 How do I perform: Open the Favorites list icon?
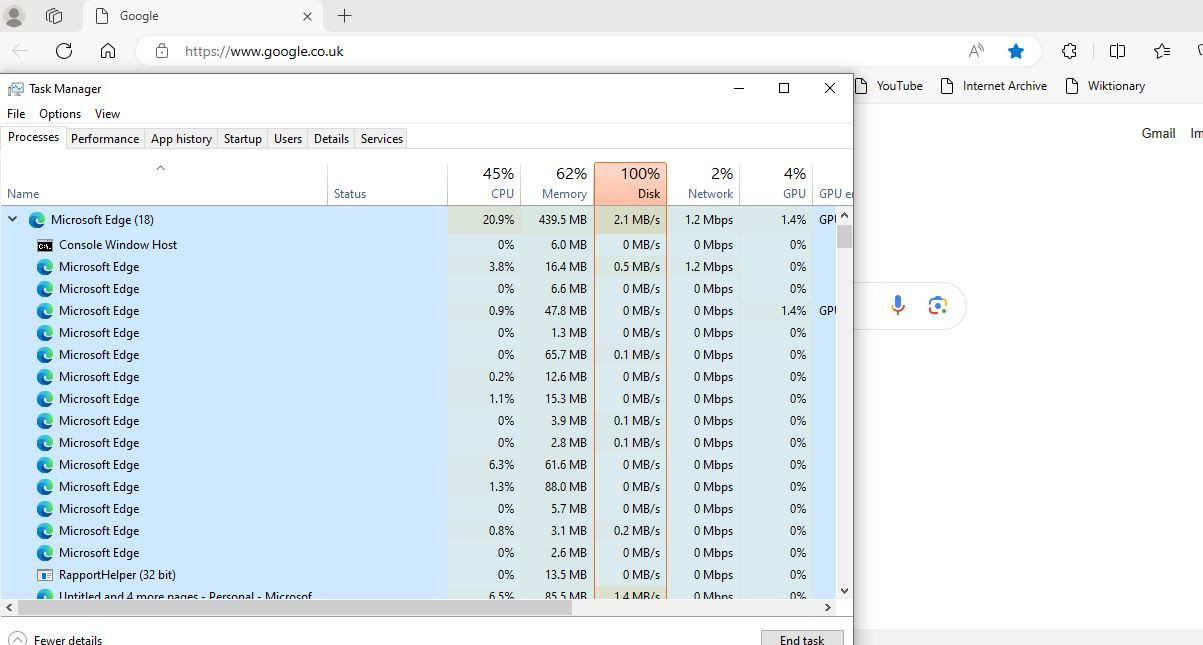click(x=1162, y=51)
